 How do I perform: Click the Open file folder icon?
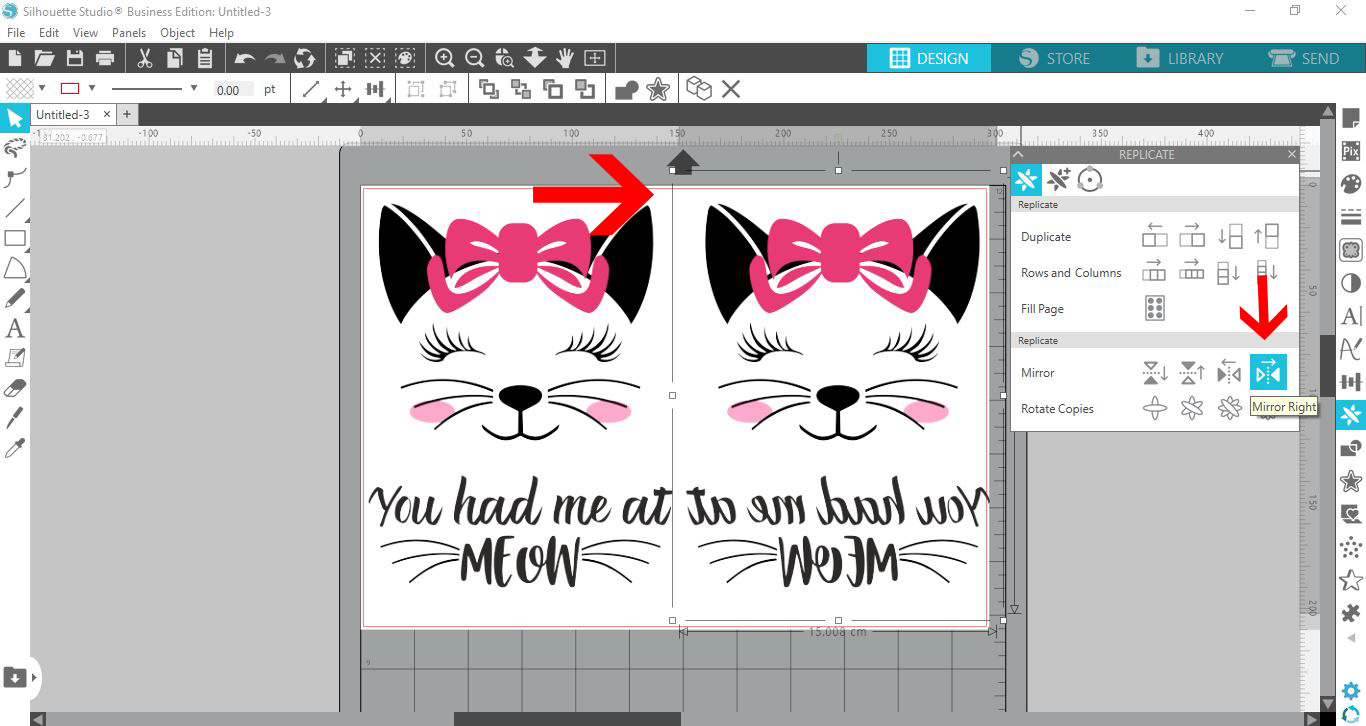[44, 58]
